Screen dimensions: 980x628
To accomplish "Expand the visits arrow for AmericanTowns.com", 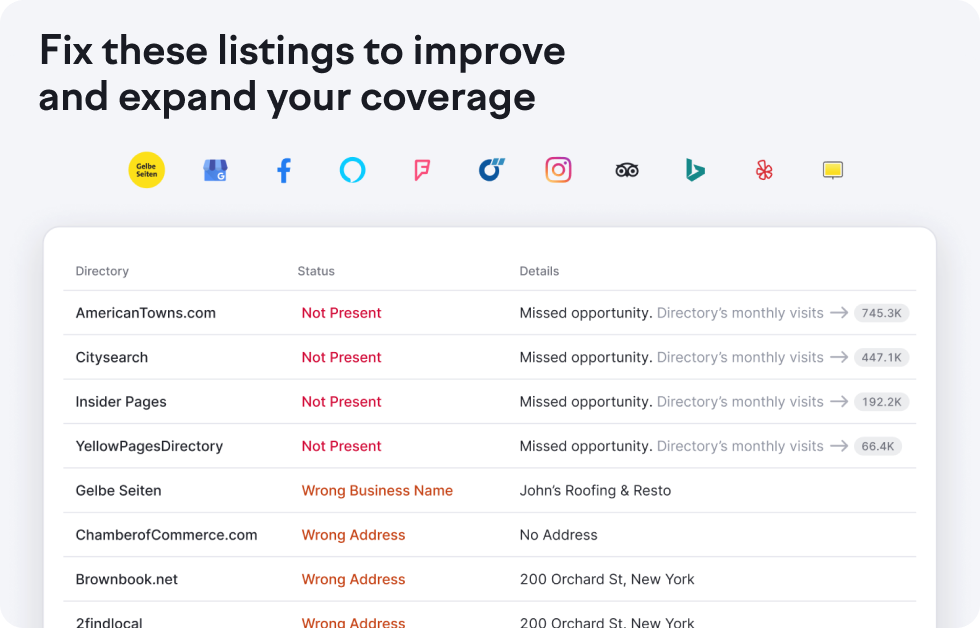I will [x=838, y=313].
